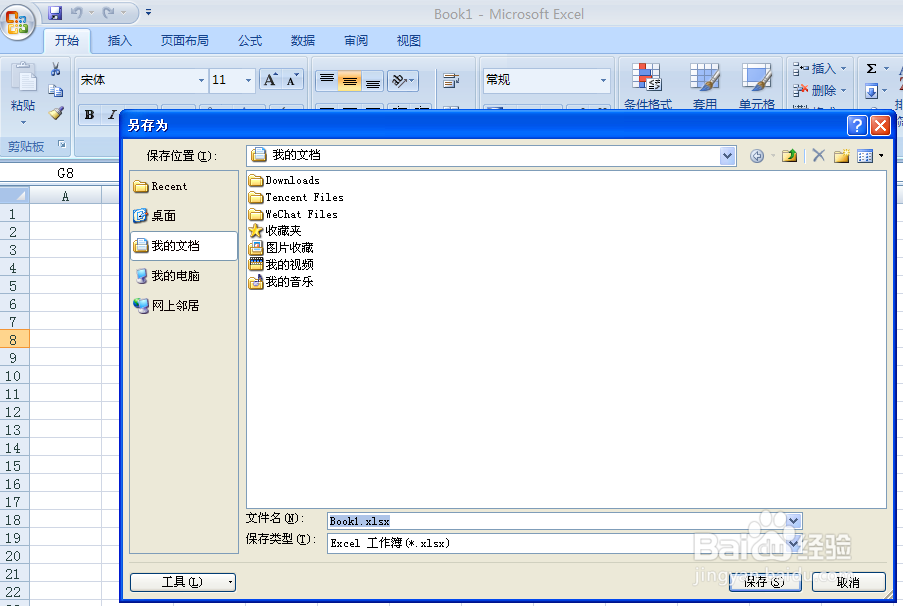Select 桌面 in places sidebar

[184, 216]
